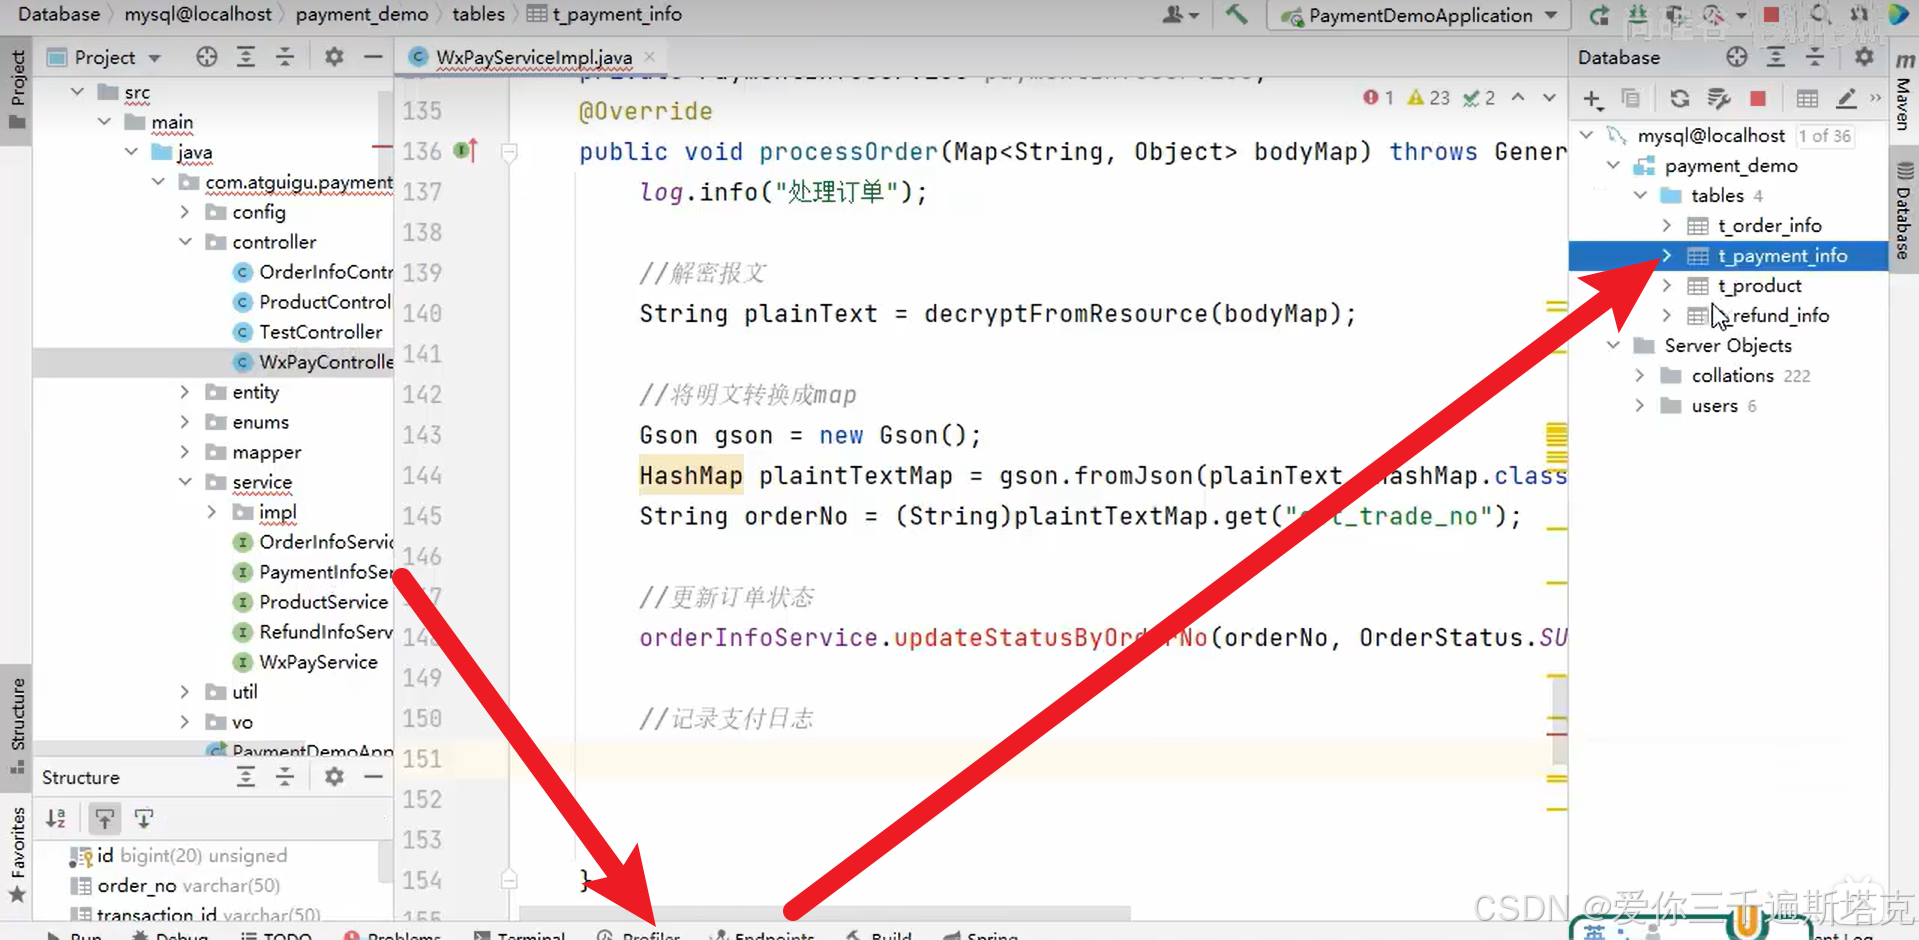Click the locate target icon in Database panel
The width and height of the screenshot is (1919, 940).
(1737, 57)
